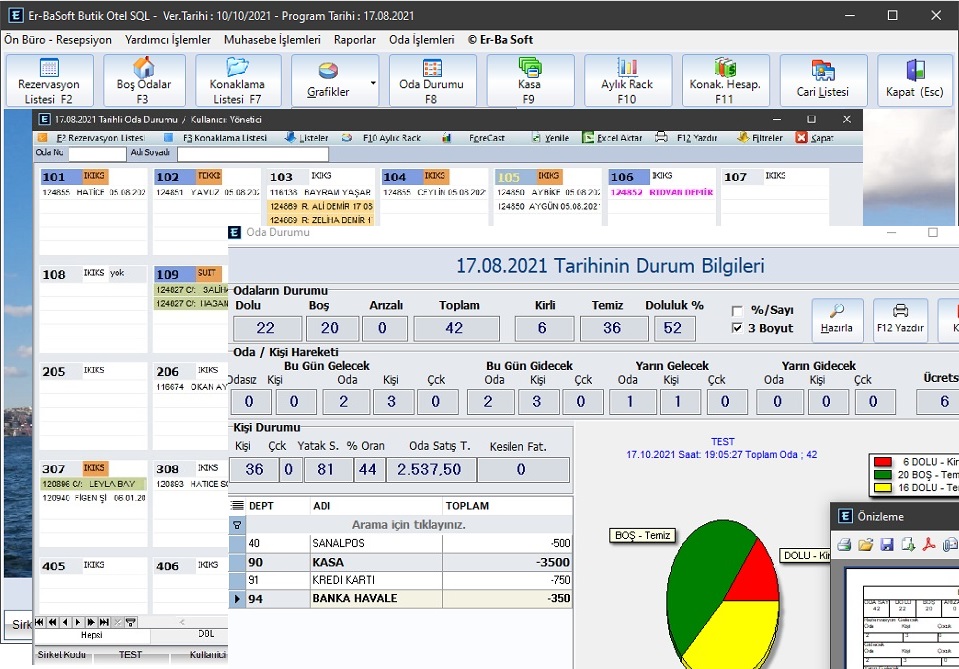This screenshot has height=669, width=959.
Task: Click last record navigator button
Action: tap(104, 622)
